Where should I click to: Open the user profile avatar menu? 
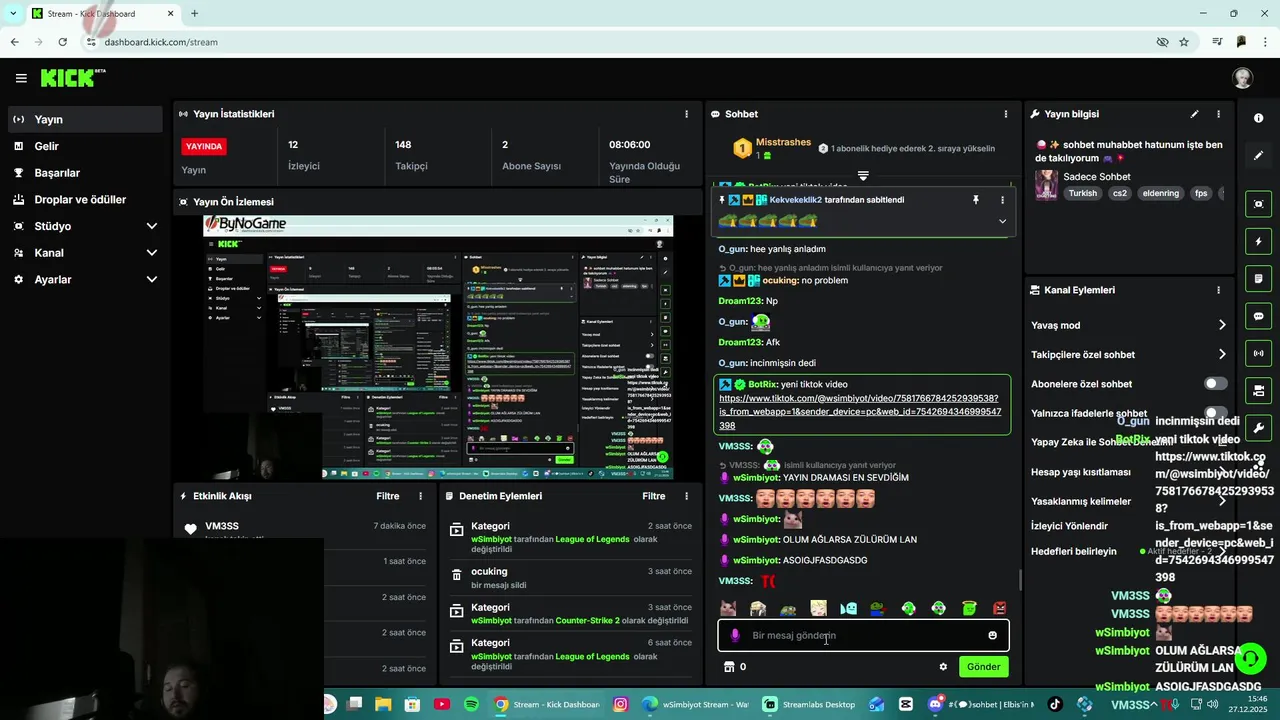(1243, 78)
